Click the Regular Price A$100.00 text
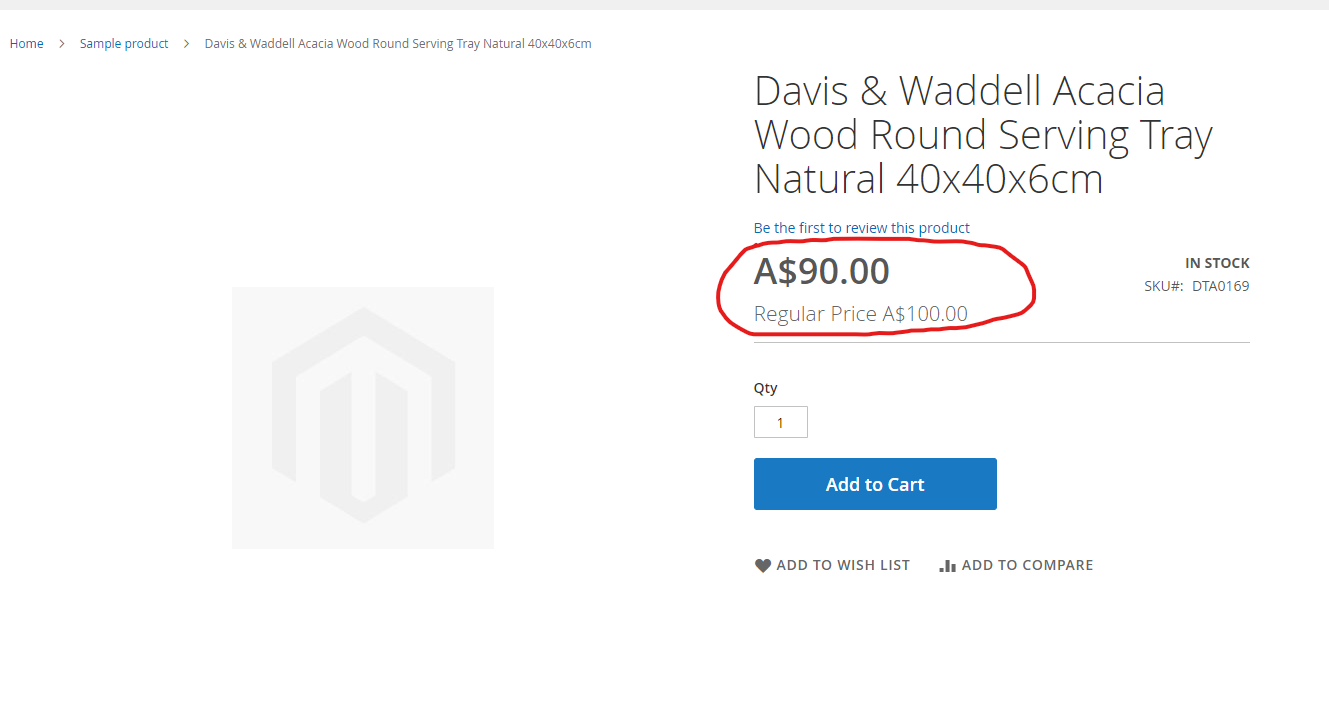This screenshot has width=1329, height=722. coord(861,314)
